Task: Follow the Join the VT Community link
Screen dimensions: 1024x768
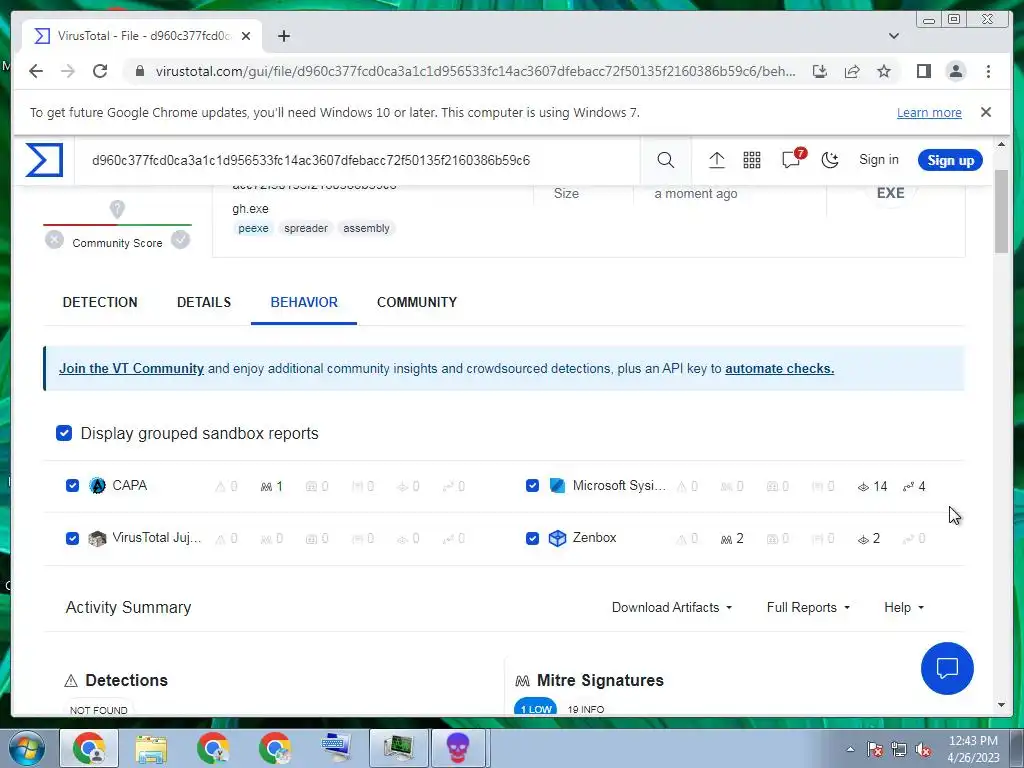Action: tap(131, 368)
